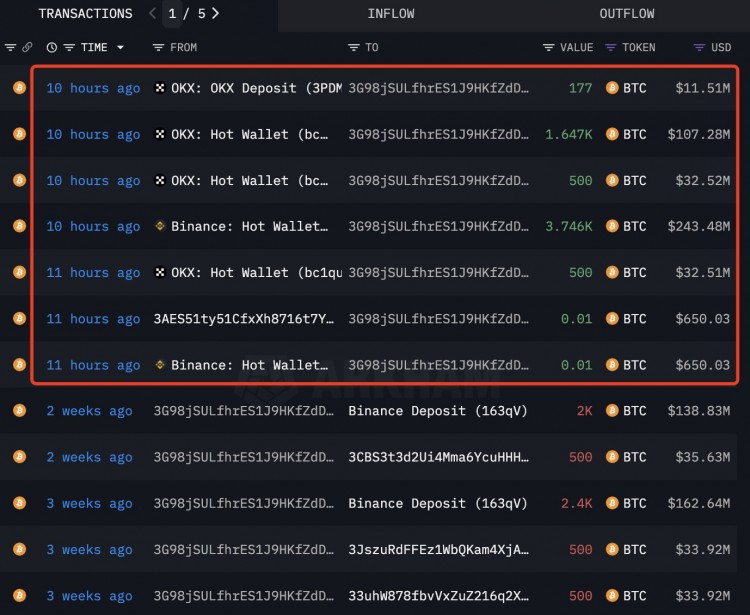Click the USD amount $107.28M

(x=699, y=134)
